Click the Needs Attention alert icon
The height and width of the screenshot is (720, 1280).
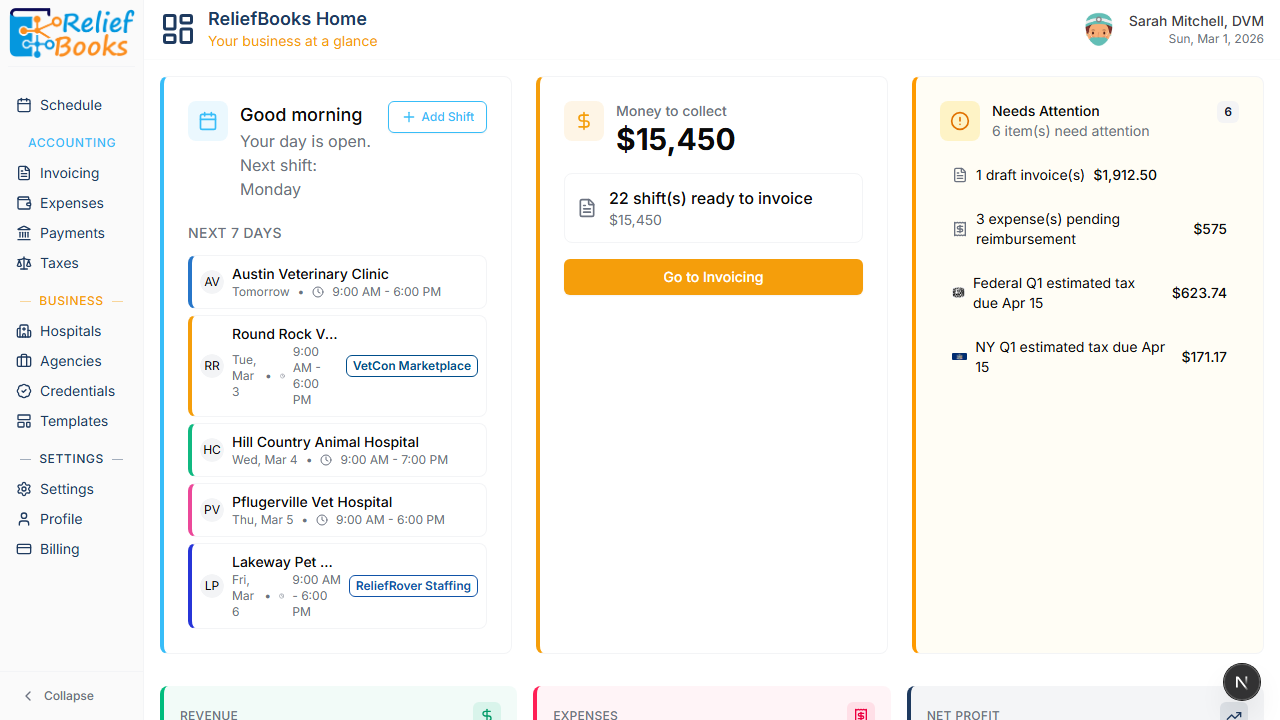pyautogui.click(x=960, y=121)
